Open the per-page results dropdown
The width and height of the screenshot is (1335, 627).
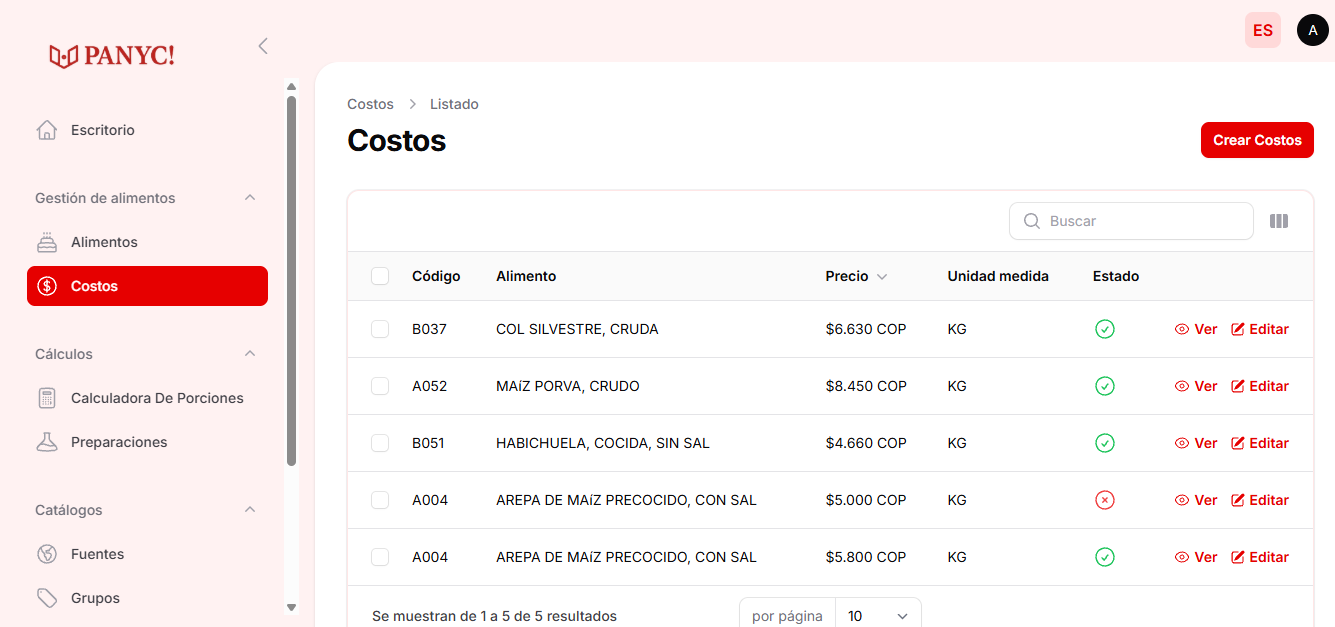878,616
